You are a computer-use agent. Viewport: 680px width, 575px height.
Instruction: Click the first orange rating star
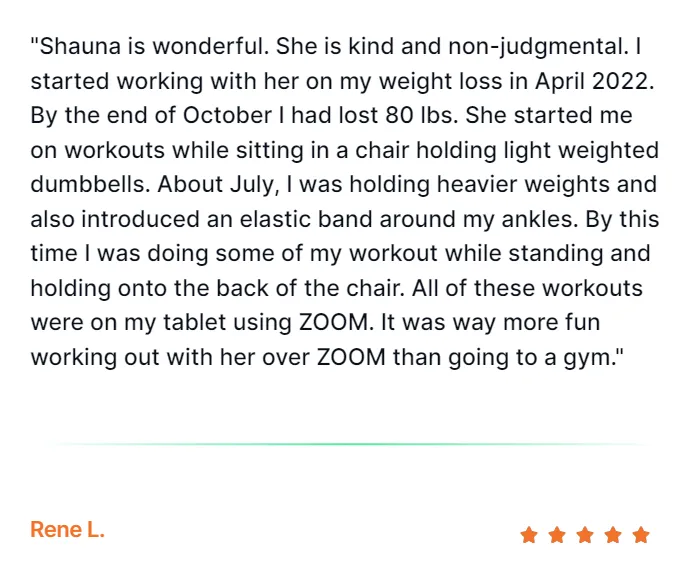click(x=529, y=535)
